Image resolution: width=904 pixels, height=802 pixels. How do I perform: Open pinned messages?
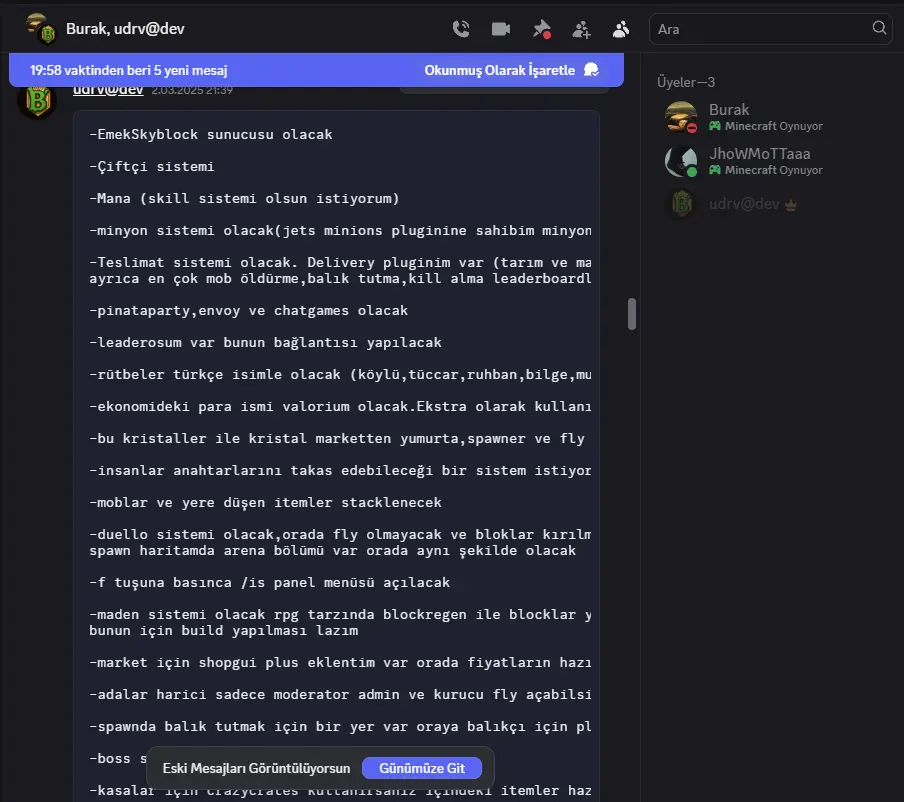point(541,29)
